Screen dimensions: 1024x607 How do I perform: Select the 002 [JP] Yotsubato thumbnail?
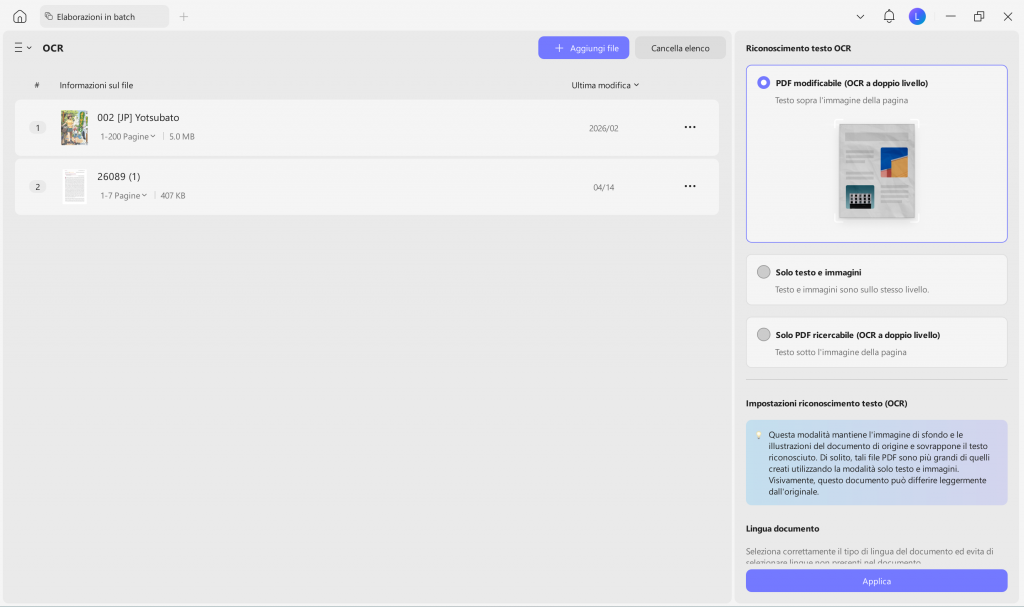(x=74, y=127)
